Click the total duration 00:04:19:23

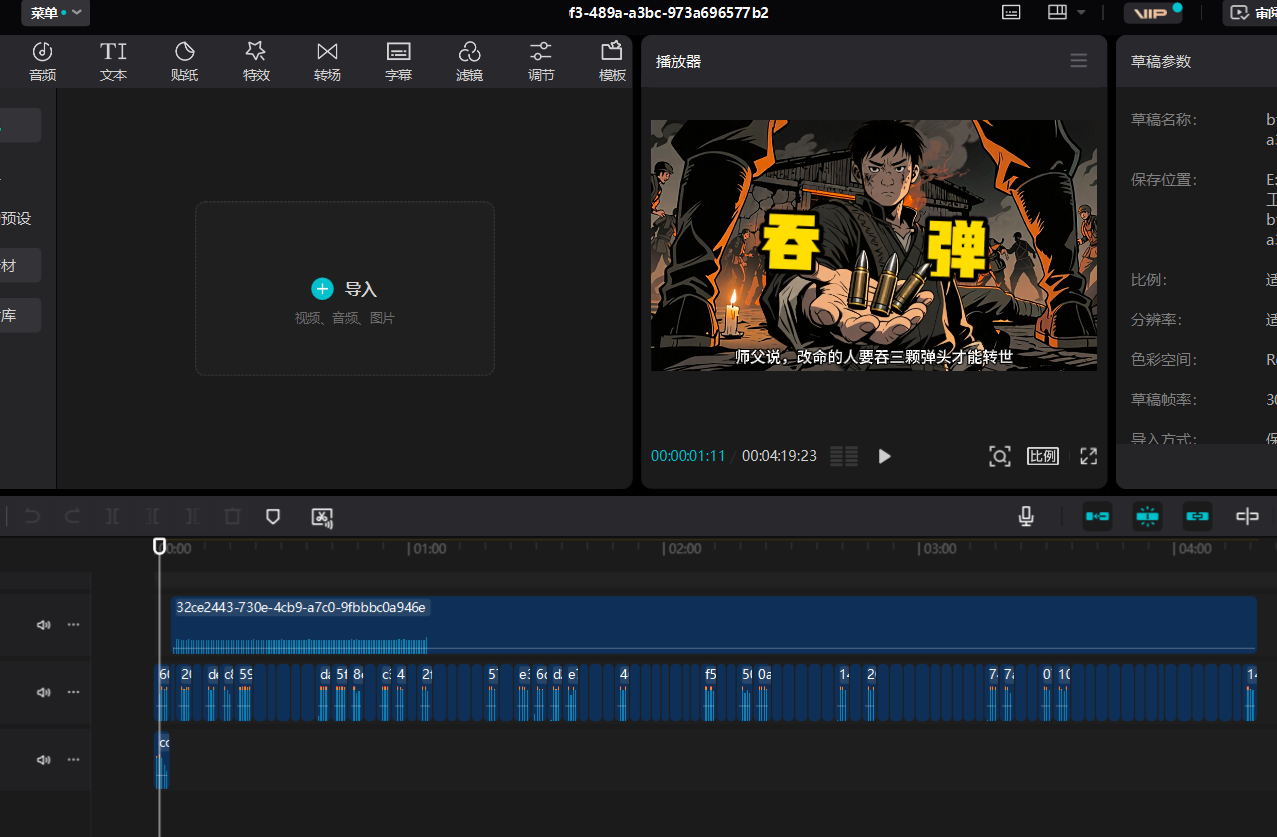[779, 456]
